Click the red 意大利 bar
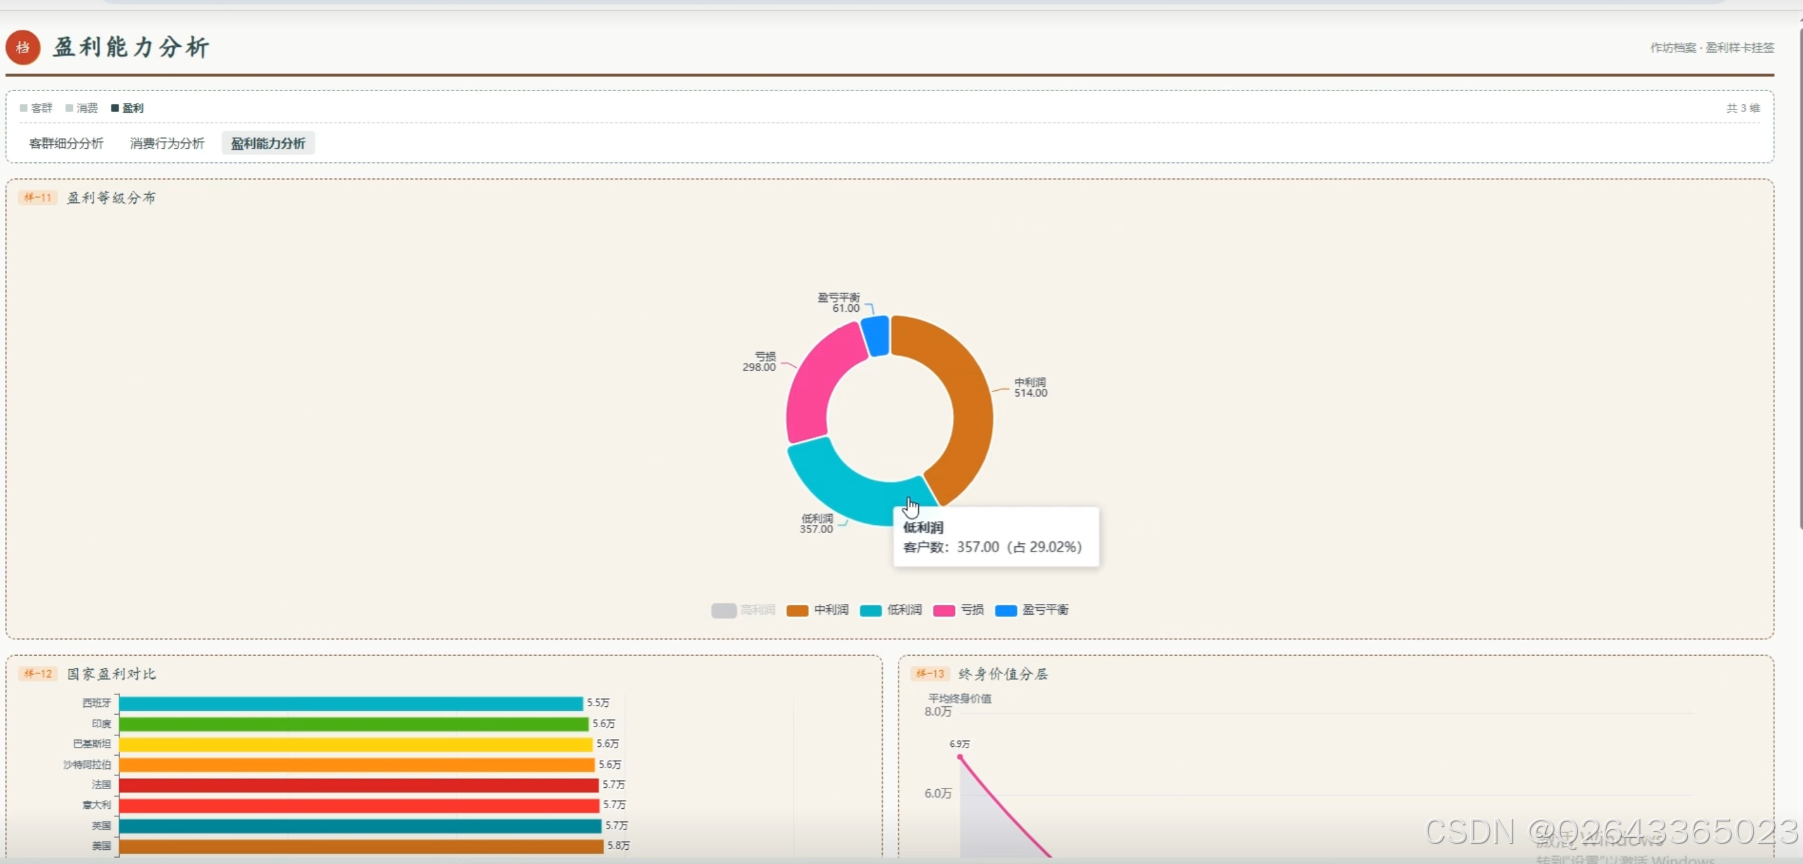The image size is (1803, 864). click(359, 805)
